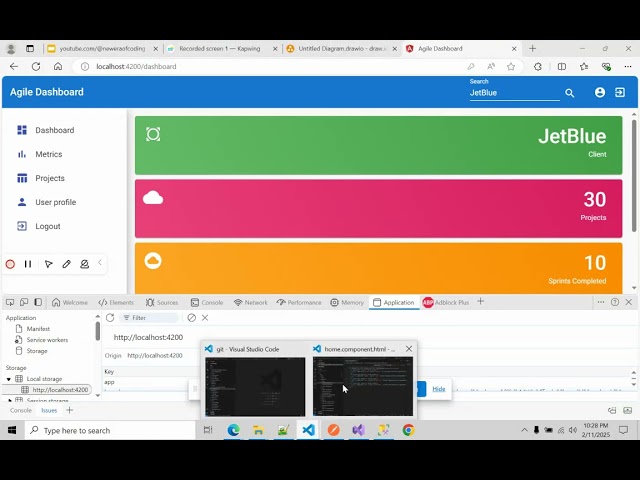Refresh storage view with the circular arrow icon

pos(110,318)
